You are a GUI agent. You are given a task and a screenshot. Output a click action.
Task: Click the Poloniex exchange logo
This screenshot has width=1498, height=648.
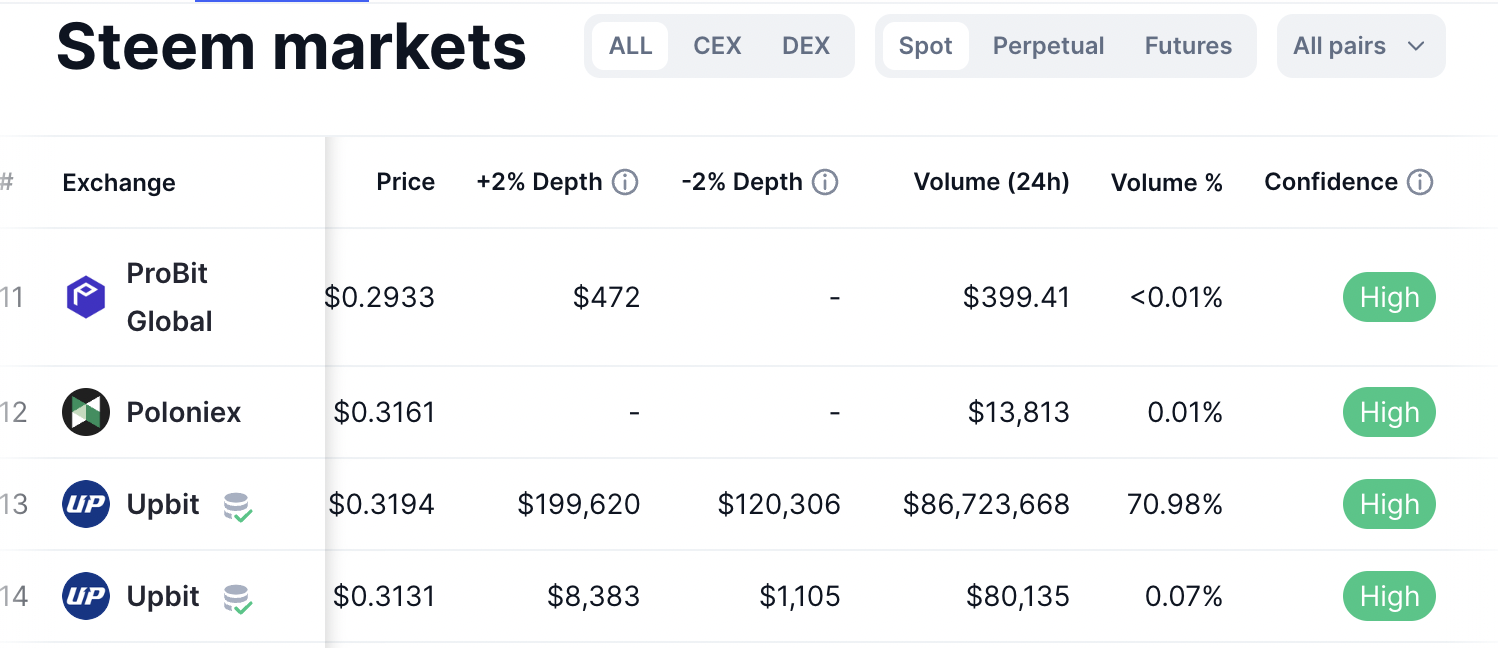(86, 412)
